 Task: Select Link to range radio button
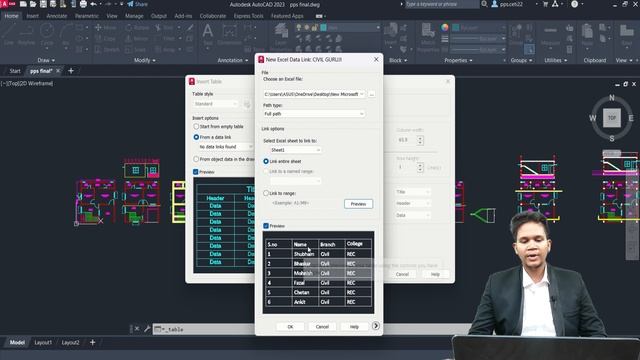(x=266, y=193)
